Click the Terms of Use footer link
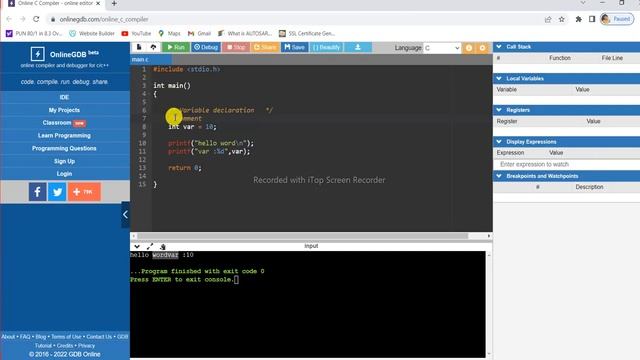 tap(66, 337)
